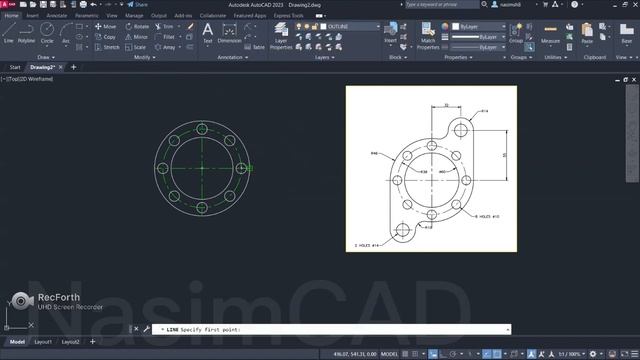Toggle annotation visibility in status bar
Image resolution: width=640 pixels, height=360 pixels.
point(531,354)
